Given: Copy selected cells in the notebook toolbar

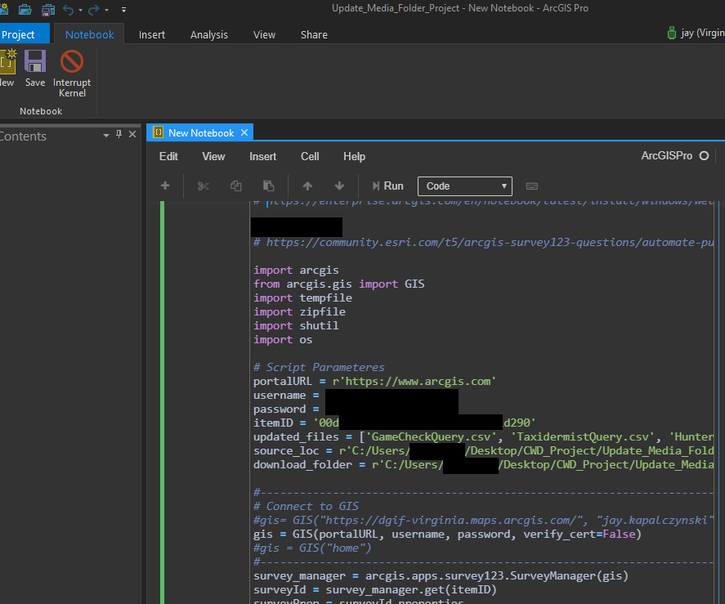Looking at the screenshot, I should click(x=236, y=186).
